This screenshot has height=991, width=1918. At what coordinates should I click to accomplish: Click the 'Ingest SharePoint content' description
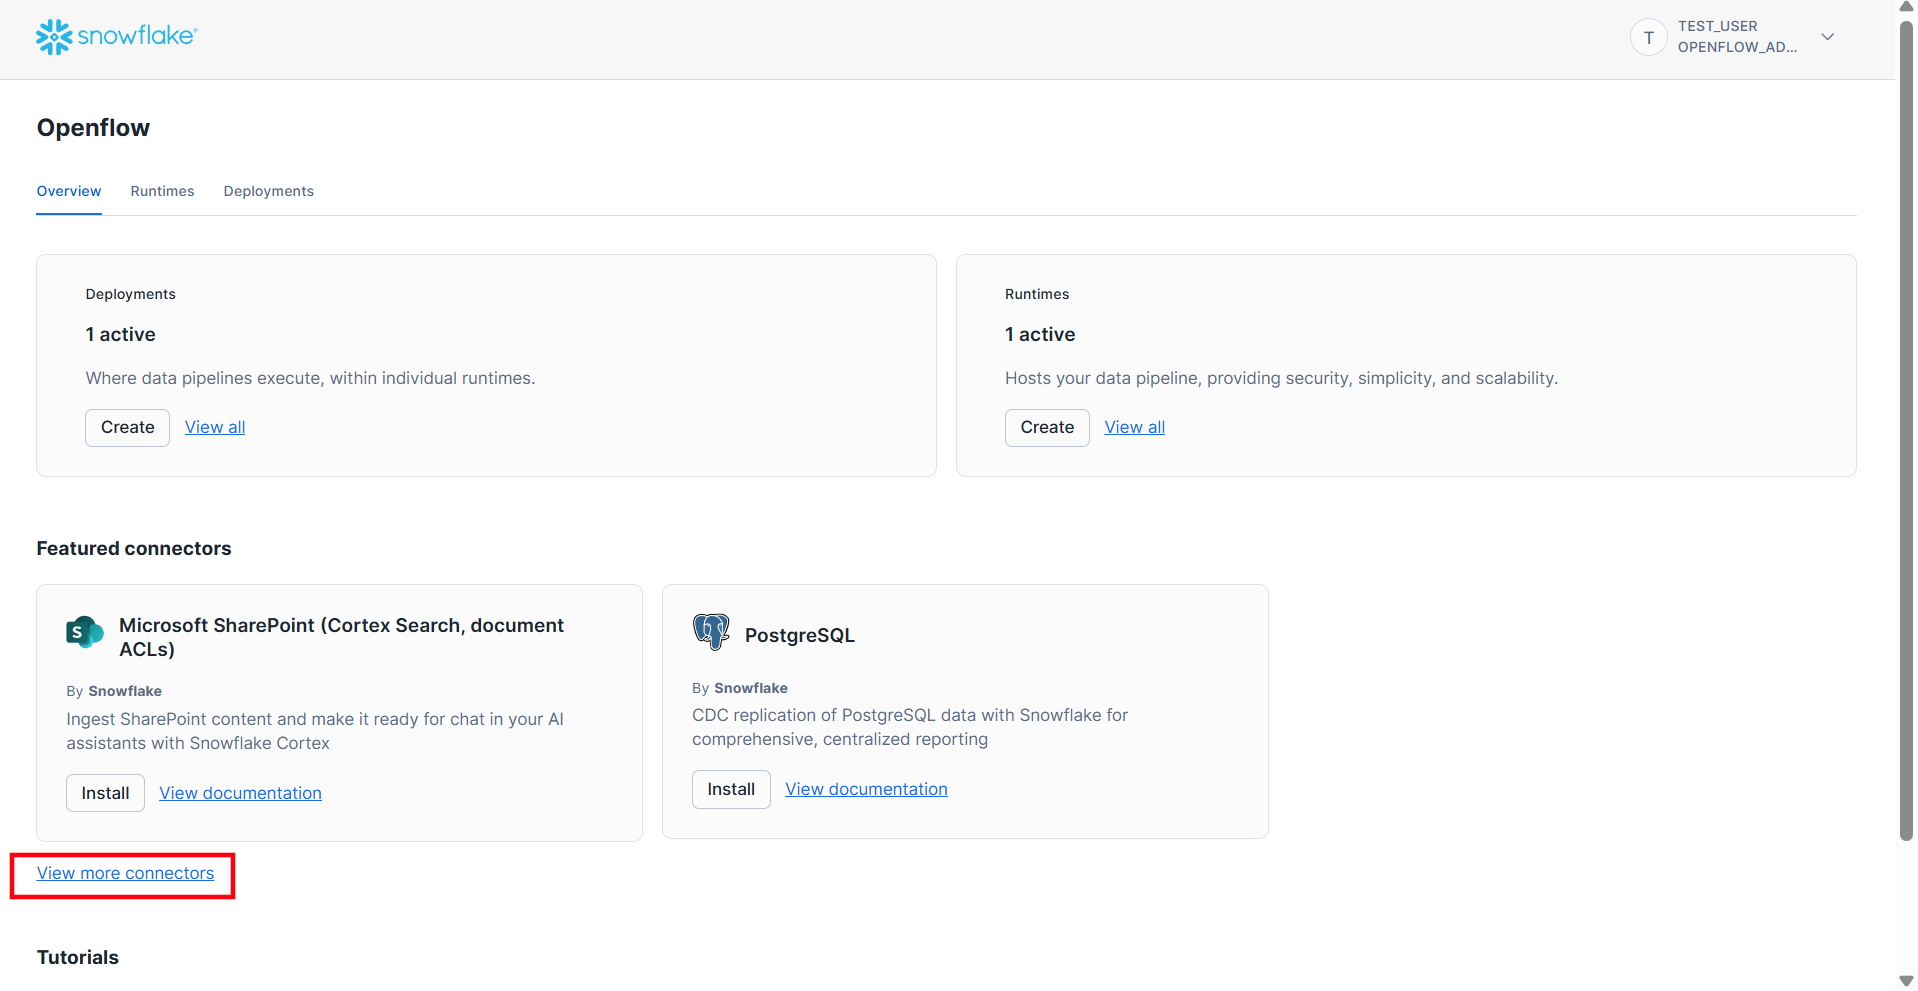point(315,731)
